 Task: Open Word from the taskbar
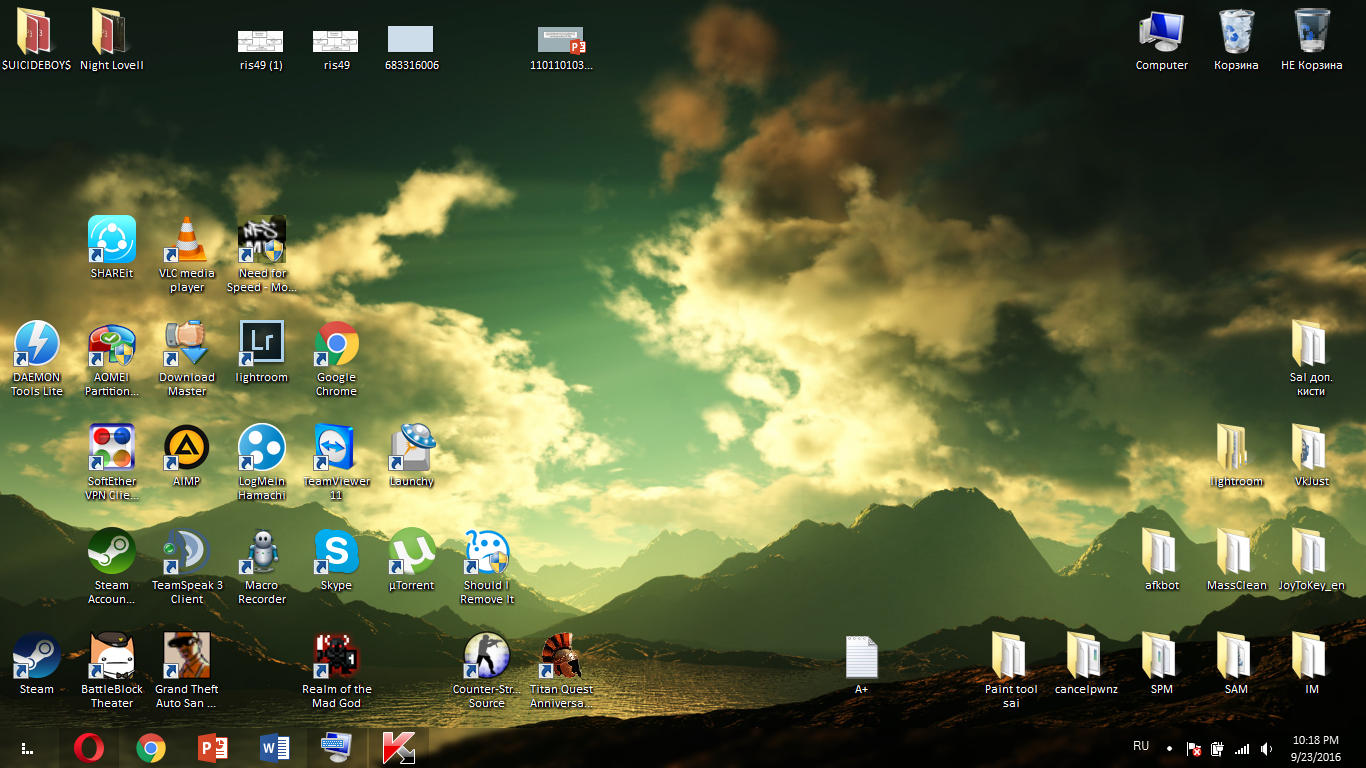[x=274, y=748]
